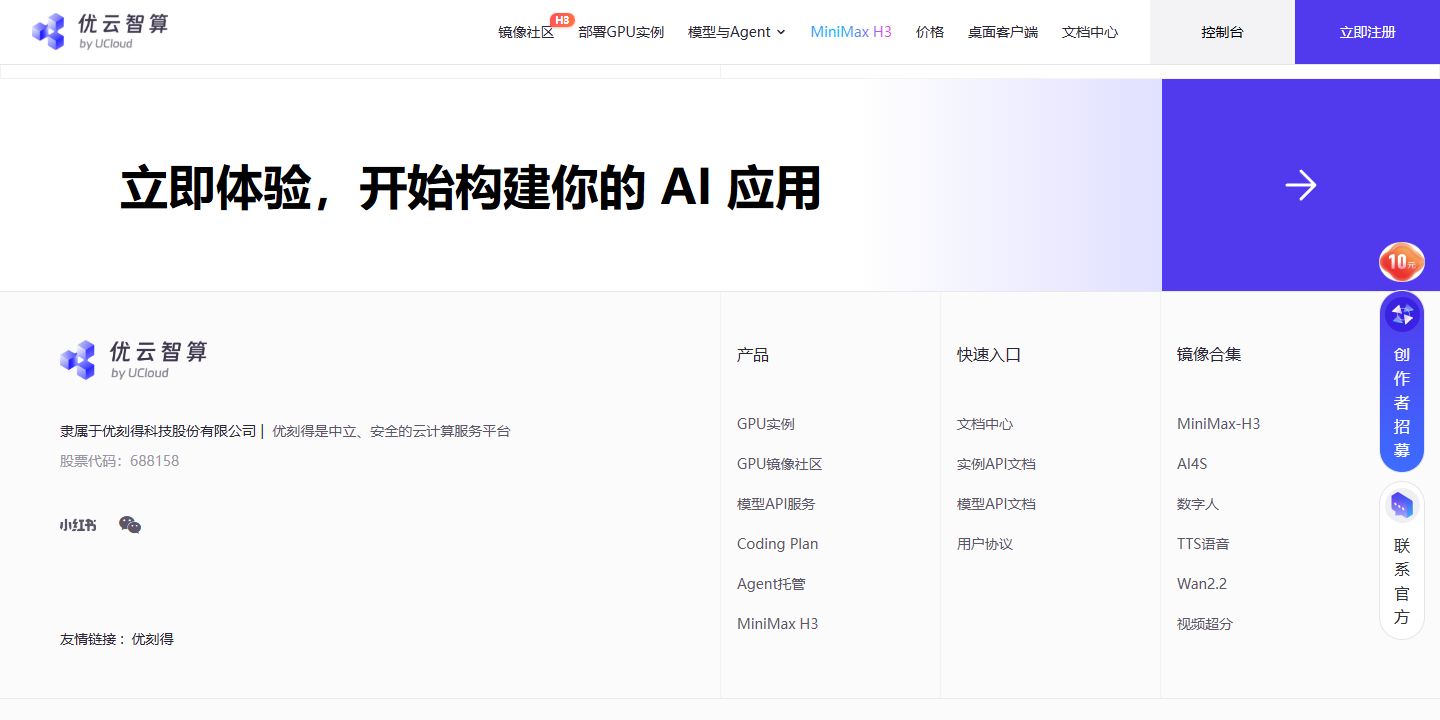Open MiniMax H3 under 产品 column
This screenshot has height=720, width=1440.
[x=777, y=624]
